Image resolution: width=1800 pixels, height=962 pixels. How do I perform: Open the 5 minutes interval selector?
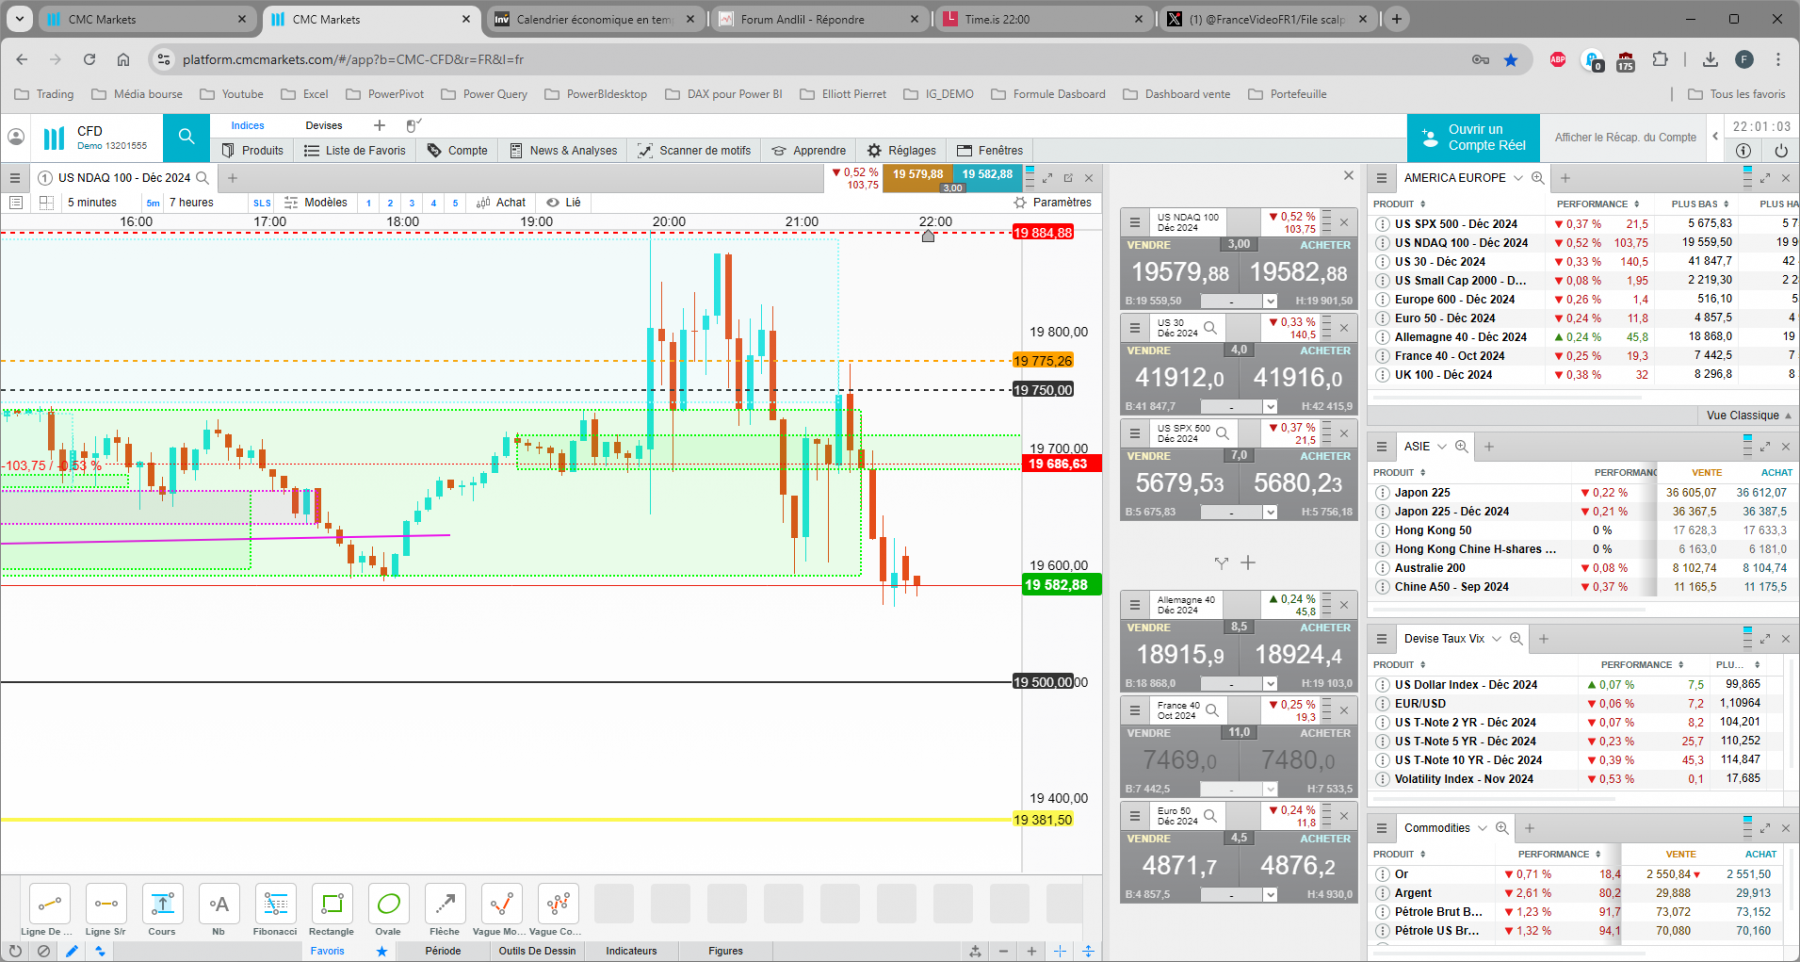[92, 202]
